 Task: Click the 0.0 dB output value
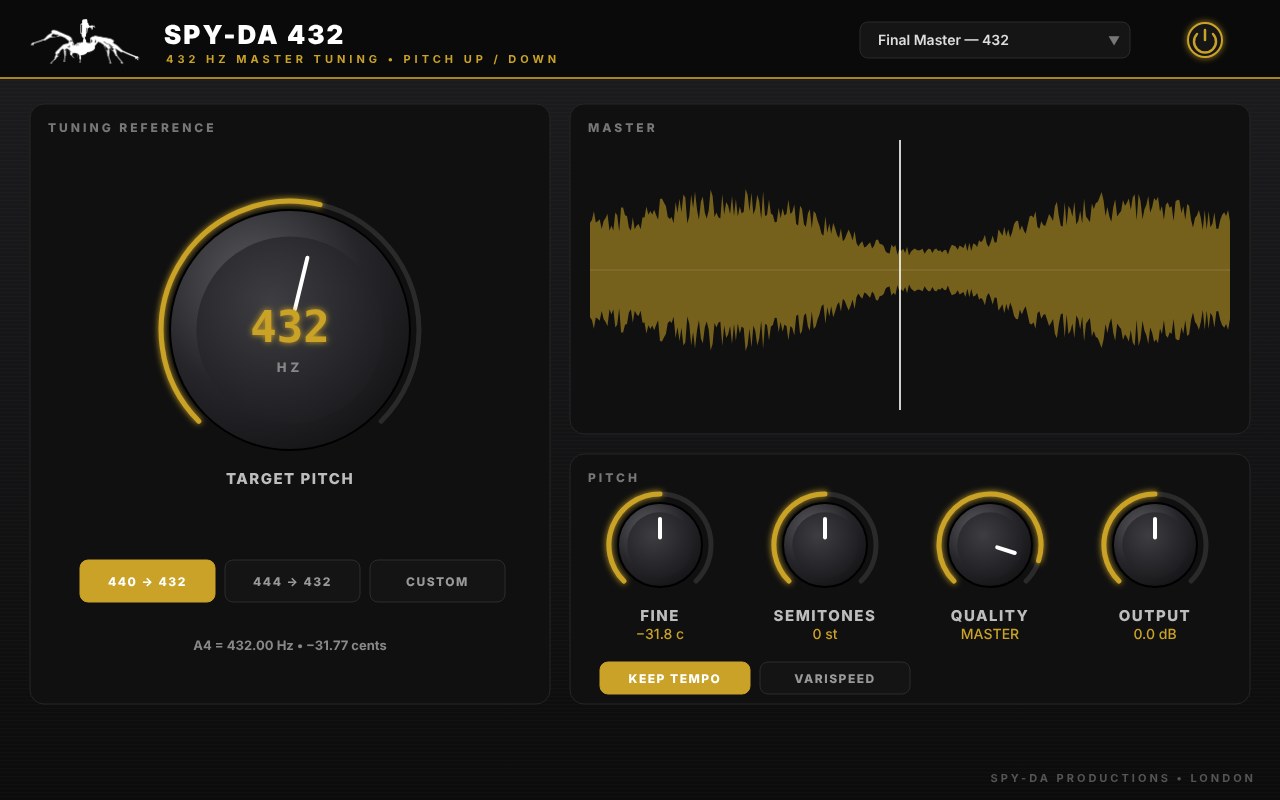[1155, 634]
